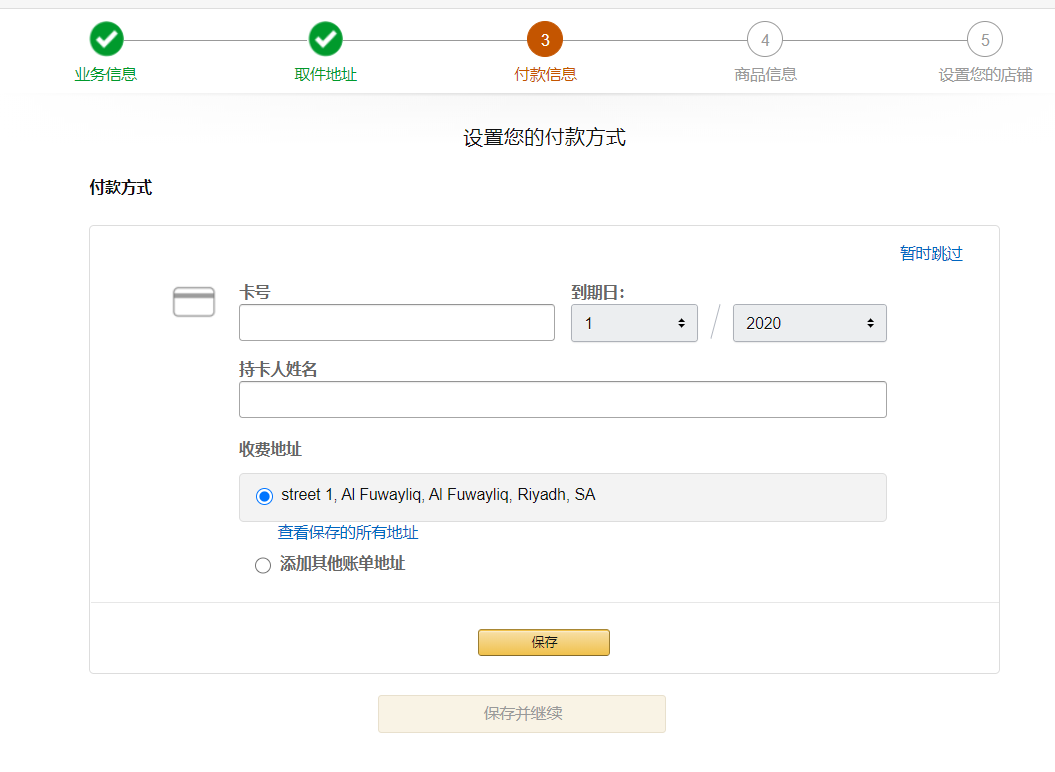Open the 设置您的店铺 step label
Screen dimensions: 1055x772
(x=985, y=74)
